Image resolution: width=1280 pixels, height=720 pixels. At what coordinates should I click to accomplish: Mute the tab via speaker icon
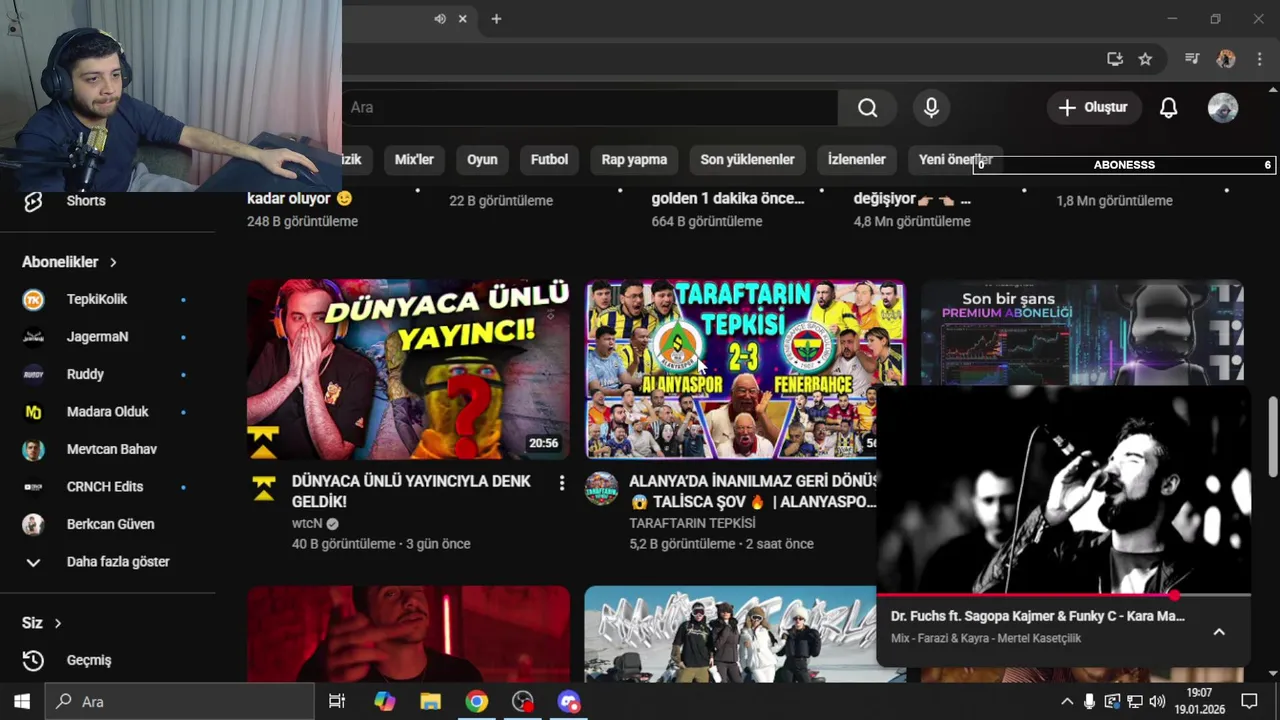click(x=440, y=19)
